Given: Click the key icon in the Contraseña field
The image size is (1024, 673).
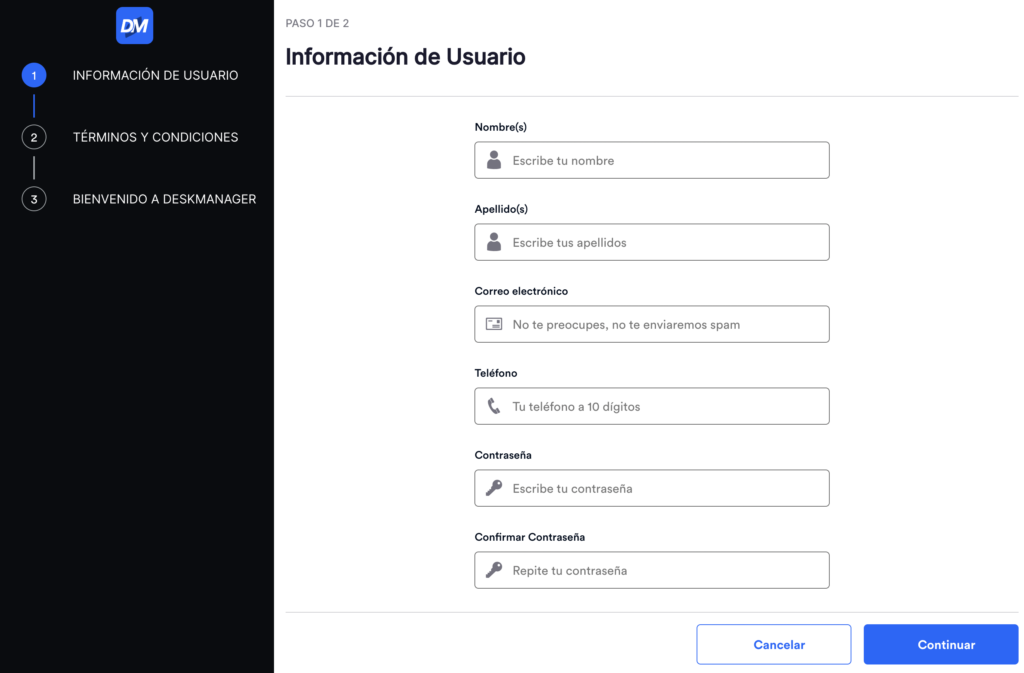Looking at the screenshot, I should point(494,487).
